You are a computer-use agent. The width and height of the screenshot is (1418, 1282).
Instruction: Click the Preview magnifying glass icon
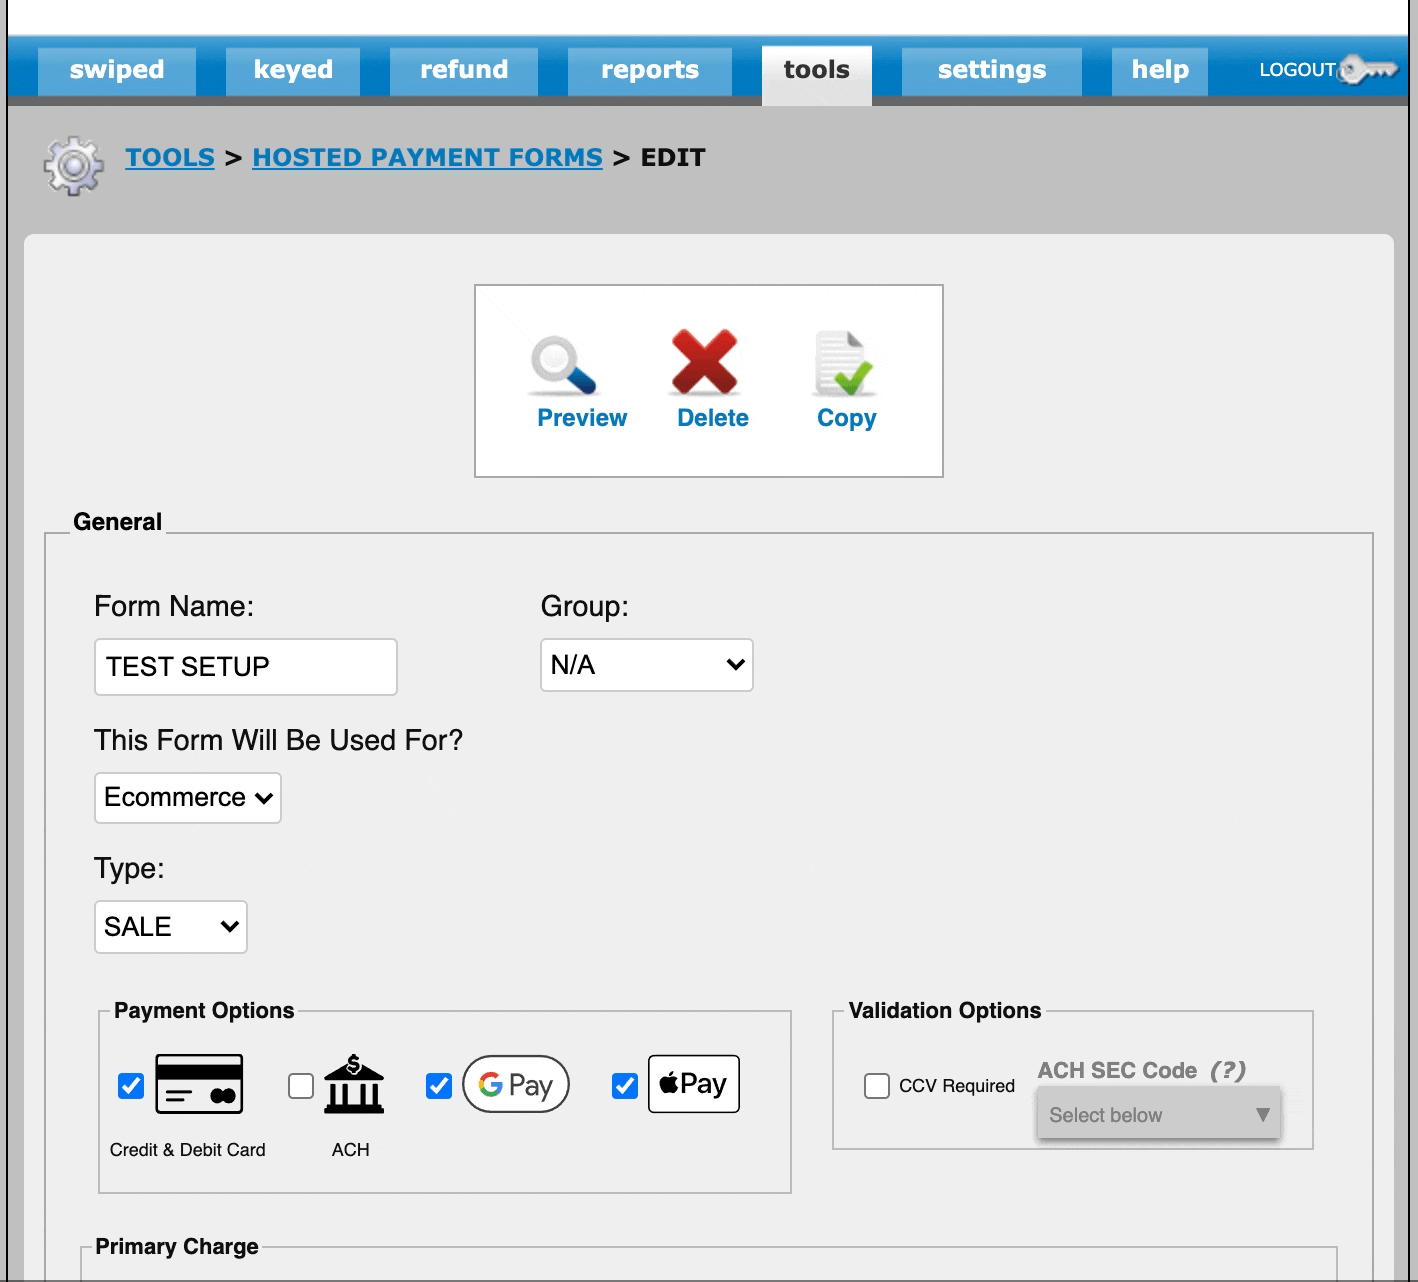click(564, 366)
